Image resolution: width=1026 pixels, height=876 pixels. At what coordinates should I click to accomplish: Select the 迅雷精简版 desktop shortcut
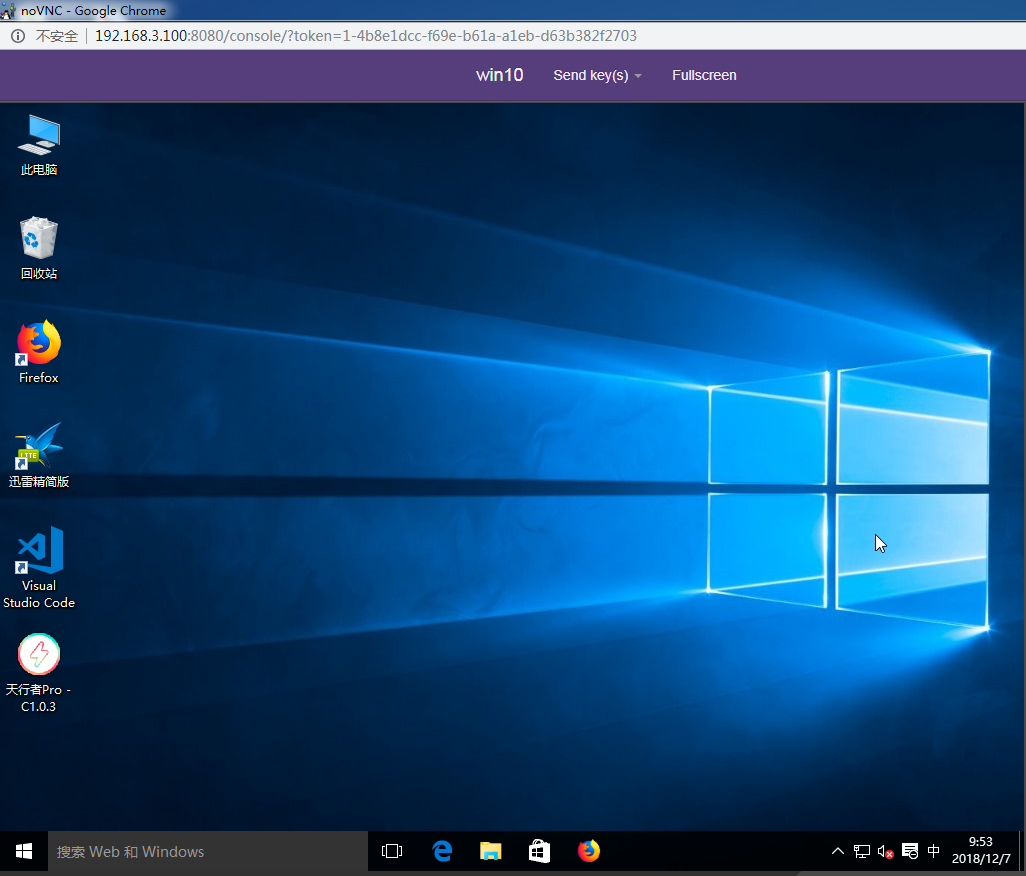click(x=39, y=455)
